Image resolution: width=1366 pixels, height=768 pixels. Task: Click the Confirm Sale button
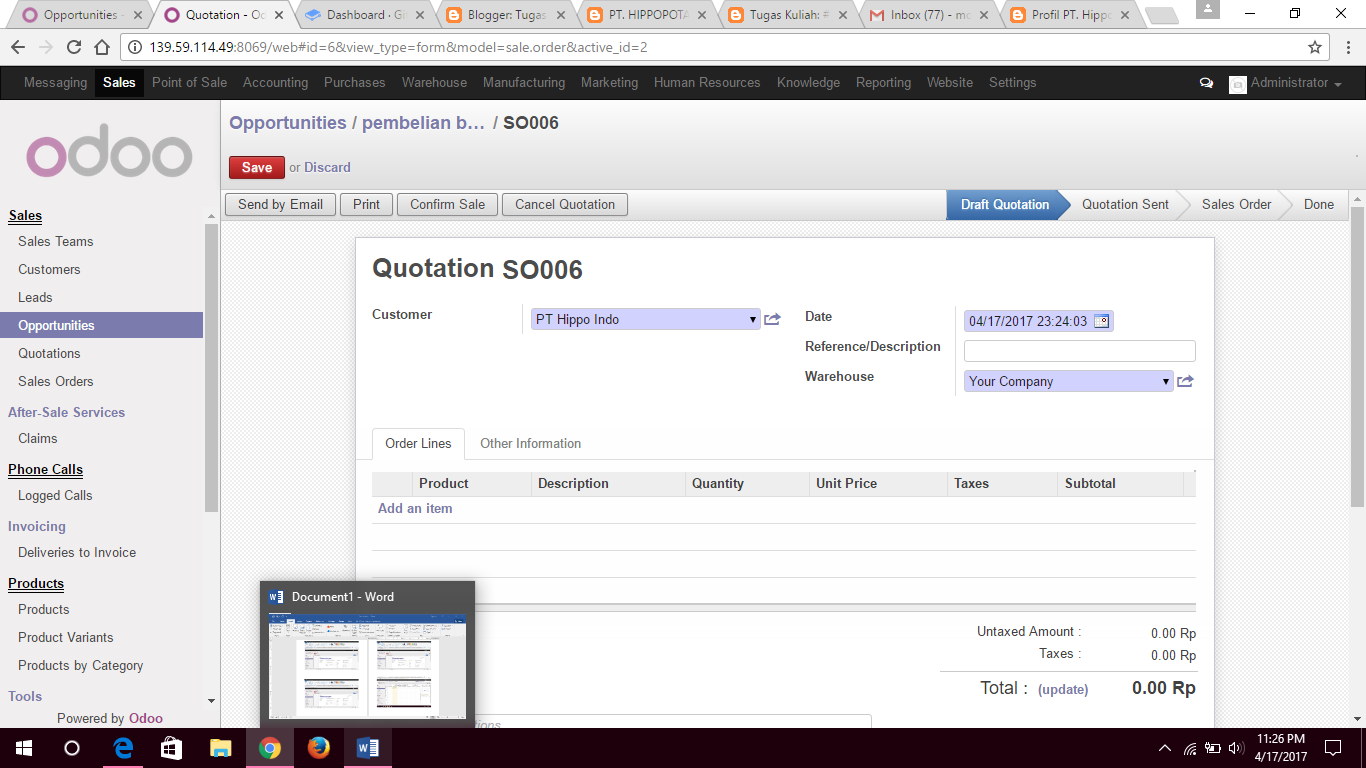coord(448,205)
